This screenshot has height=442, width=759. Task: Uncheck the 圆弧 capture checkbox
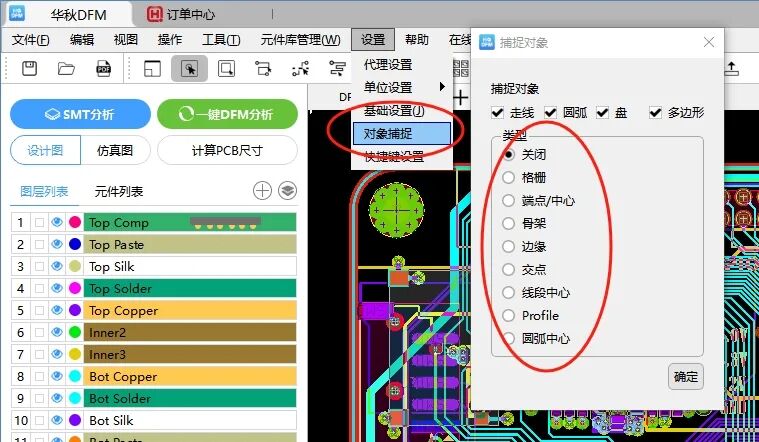tap(550, 113)
